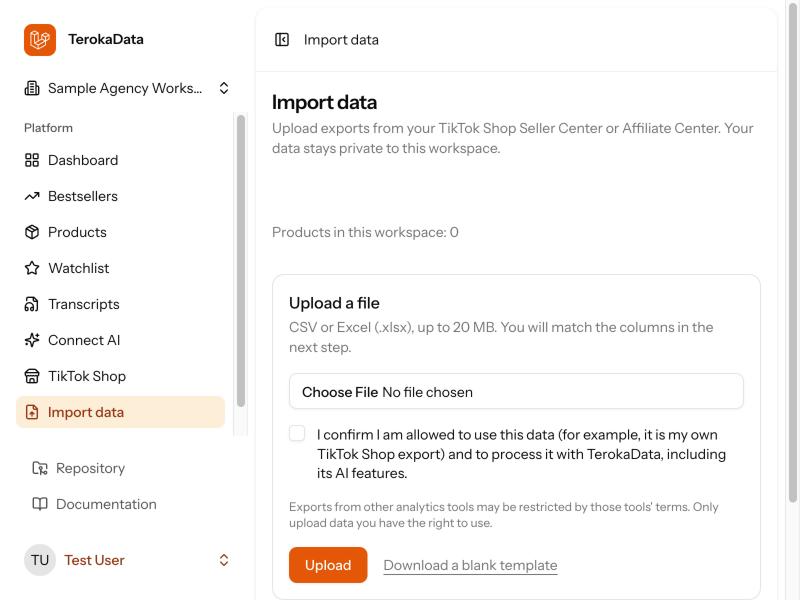
Task: Click the TU user avatar
Action: (40, 560)
